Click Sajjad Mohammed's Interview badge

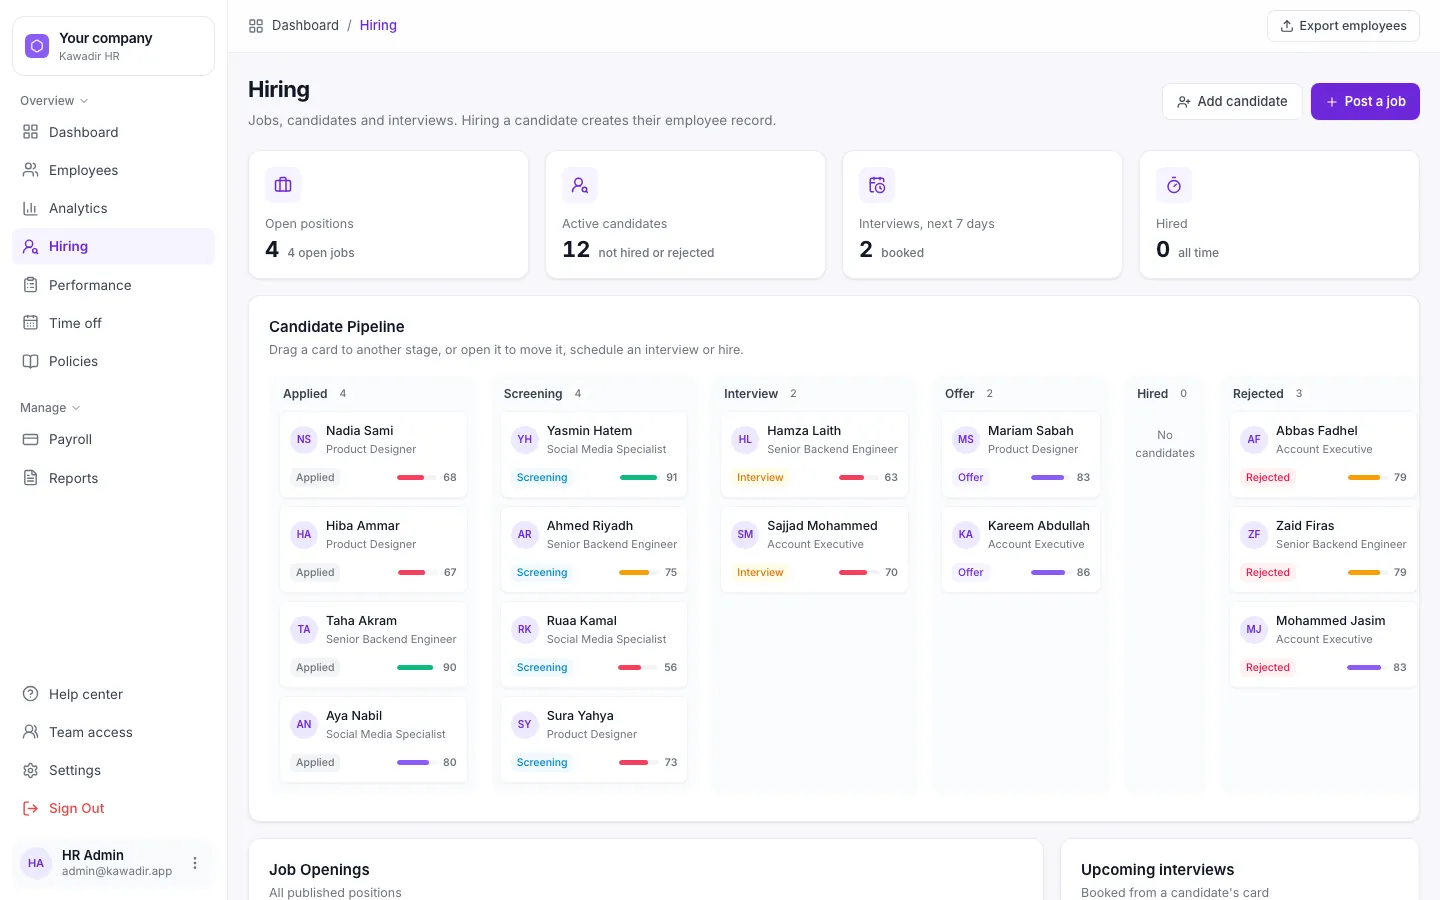click(x=760, y=573)
